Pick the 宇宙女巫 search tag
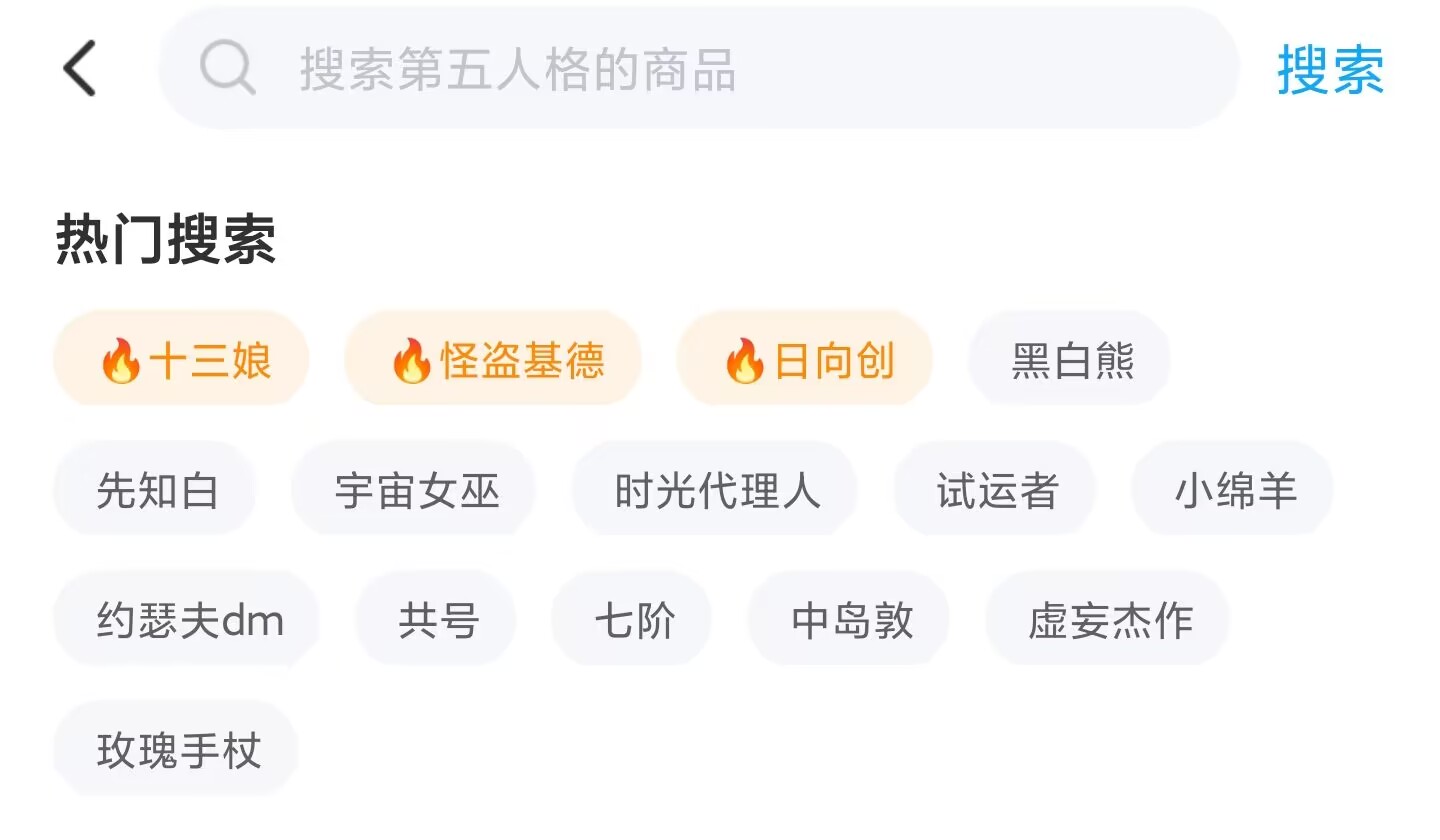Viewport: 1440px width, 840px height. click(x=415, y=490)
